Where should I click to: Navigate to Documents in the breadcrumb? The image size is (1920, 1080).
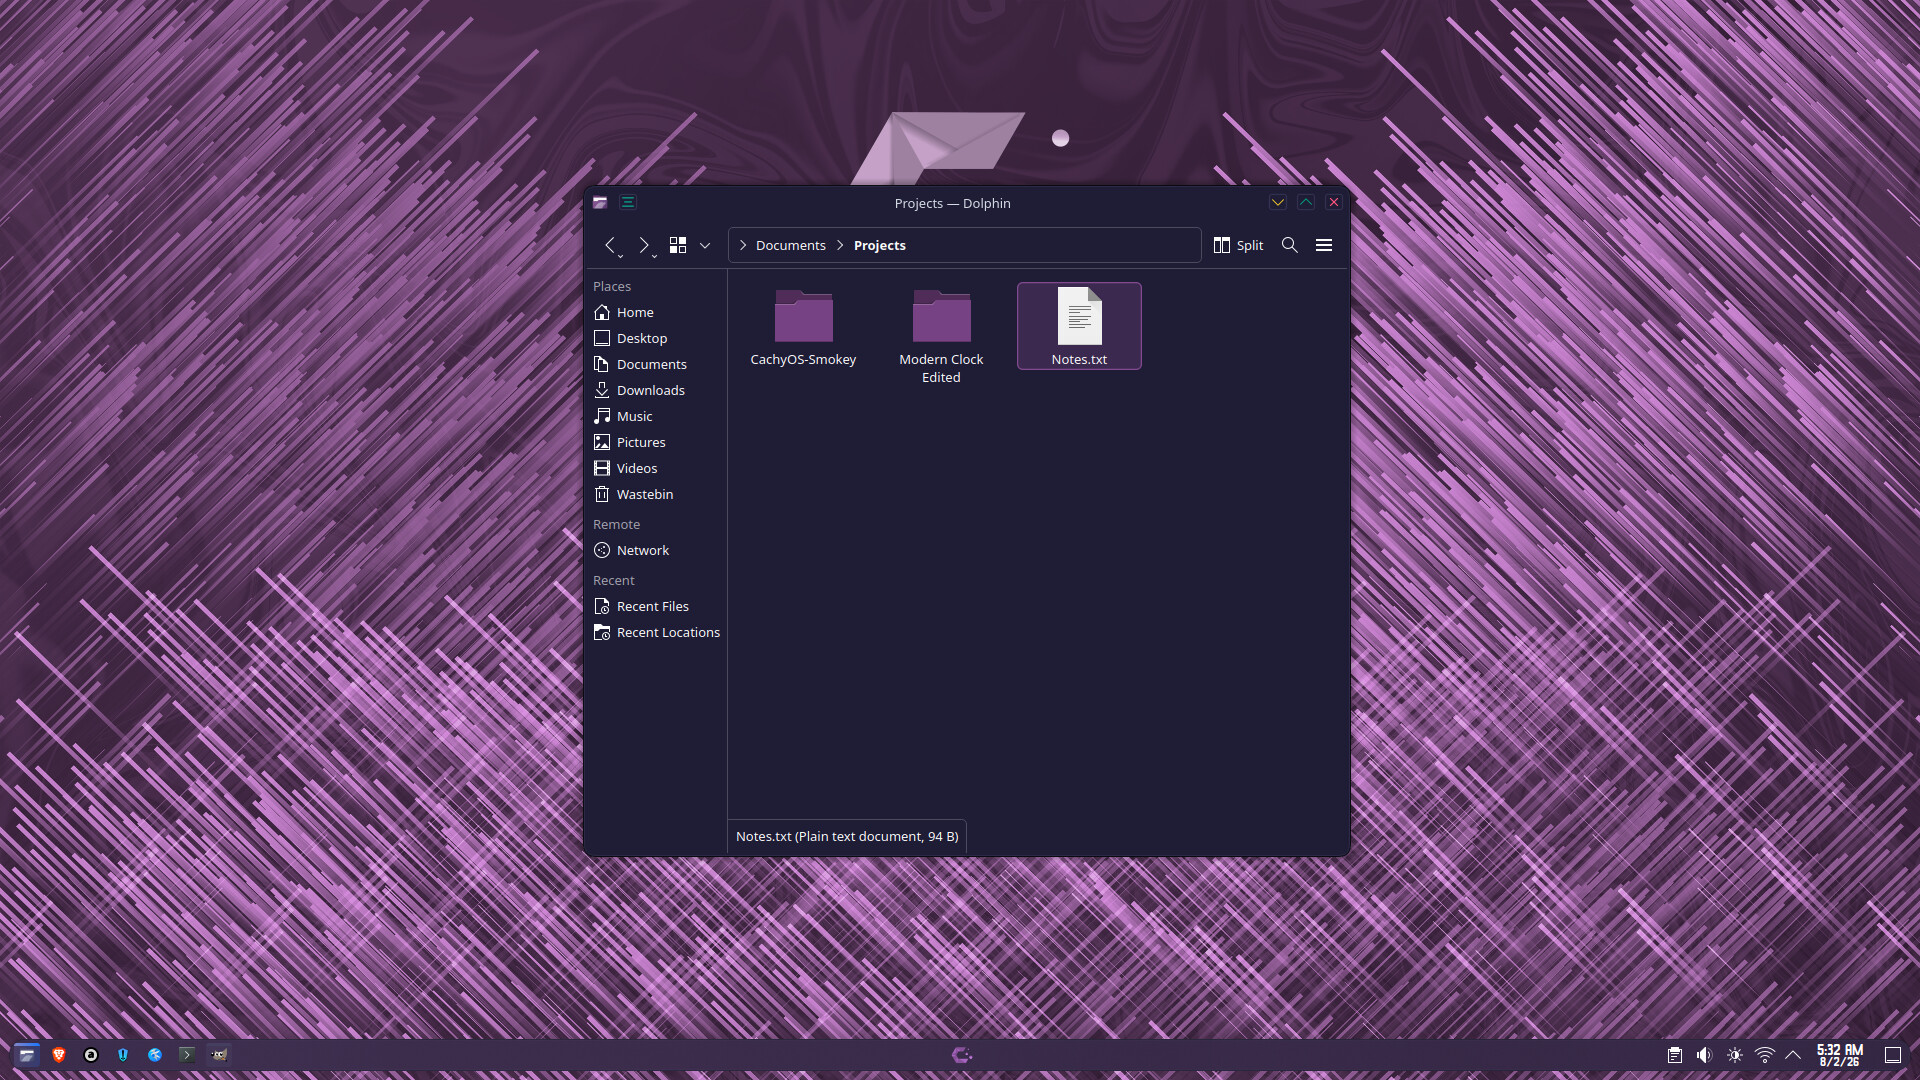[x=790, y=245]
